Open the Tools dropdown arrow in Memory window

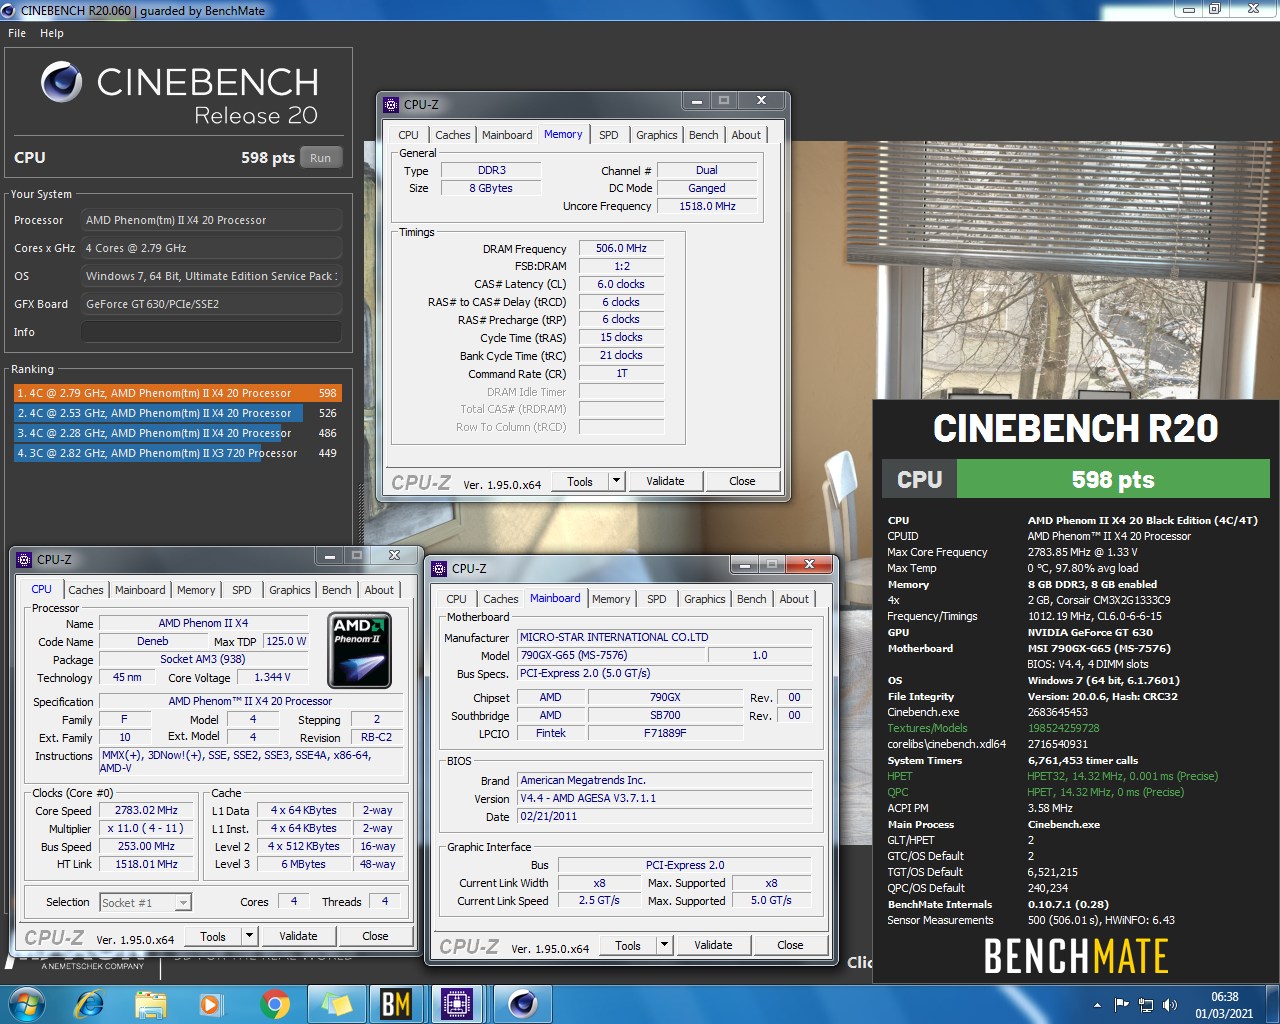point(616,481)
